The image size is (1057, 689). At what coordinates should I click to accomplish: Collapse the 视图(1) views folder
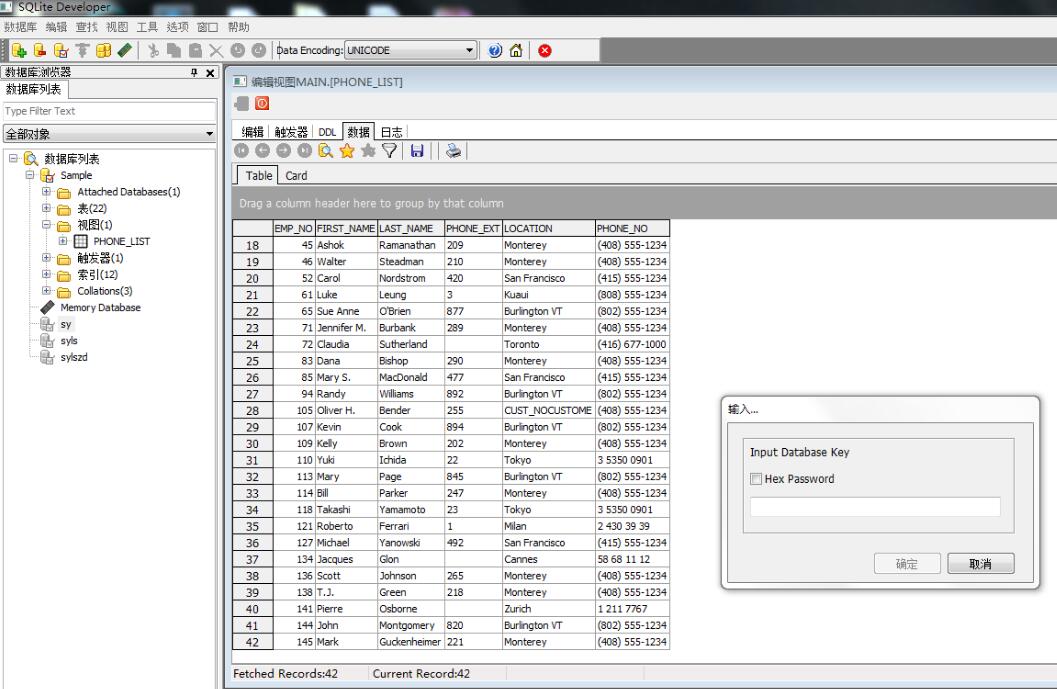(47, 224)
